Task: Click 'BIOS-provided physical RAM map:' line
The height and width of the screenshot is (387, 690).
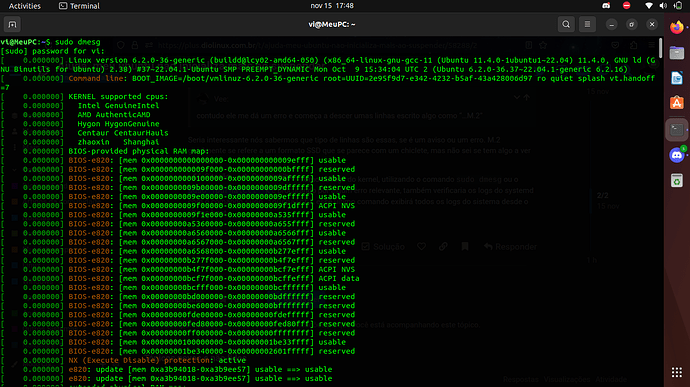Action: (139, 151)
